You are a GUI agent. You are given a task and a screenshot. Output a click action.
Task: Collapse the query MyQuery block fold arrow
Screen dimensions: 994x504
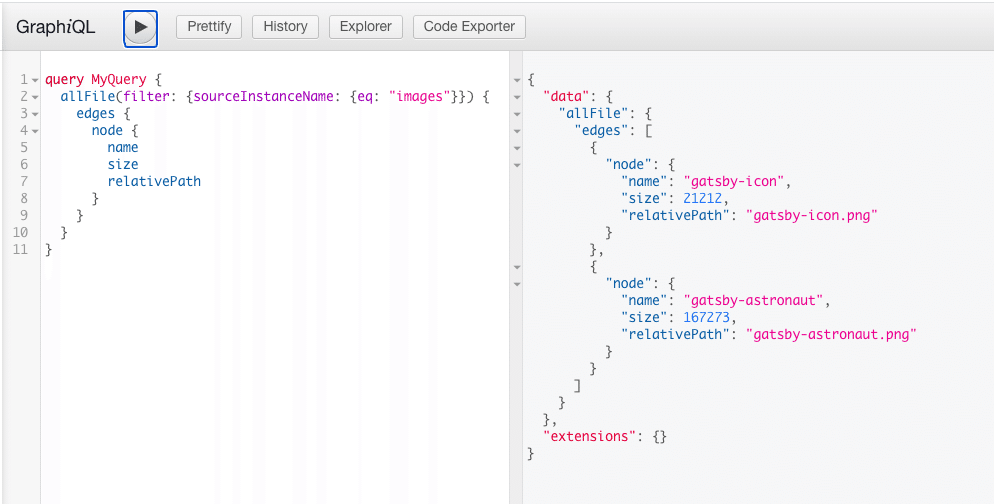point(35,79)
